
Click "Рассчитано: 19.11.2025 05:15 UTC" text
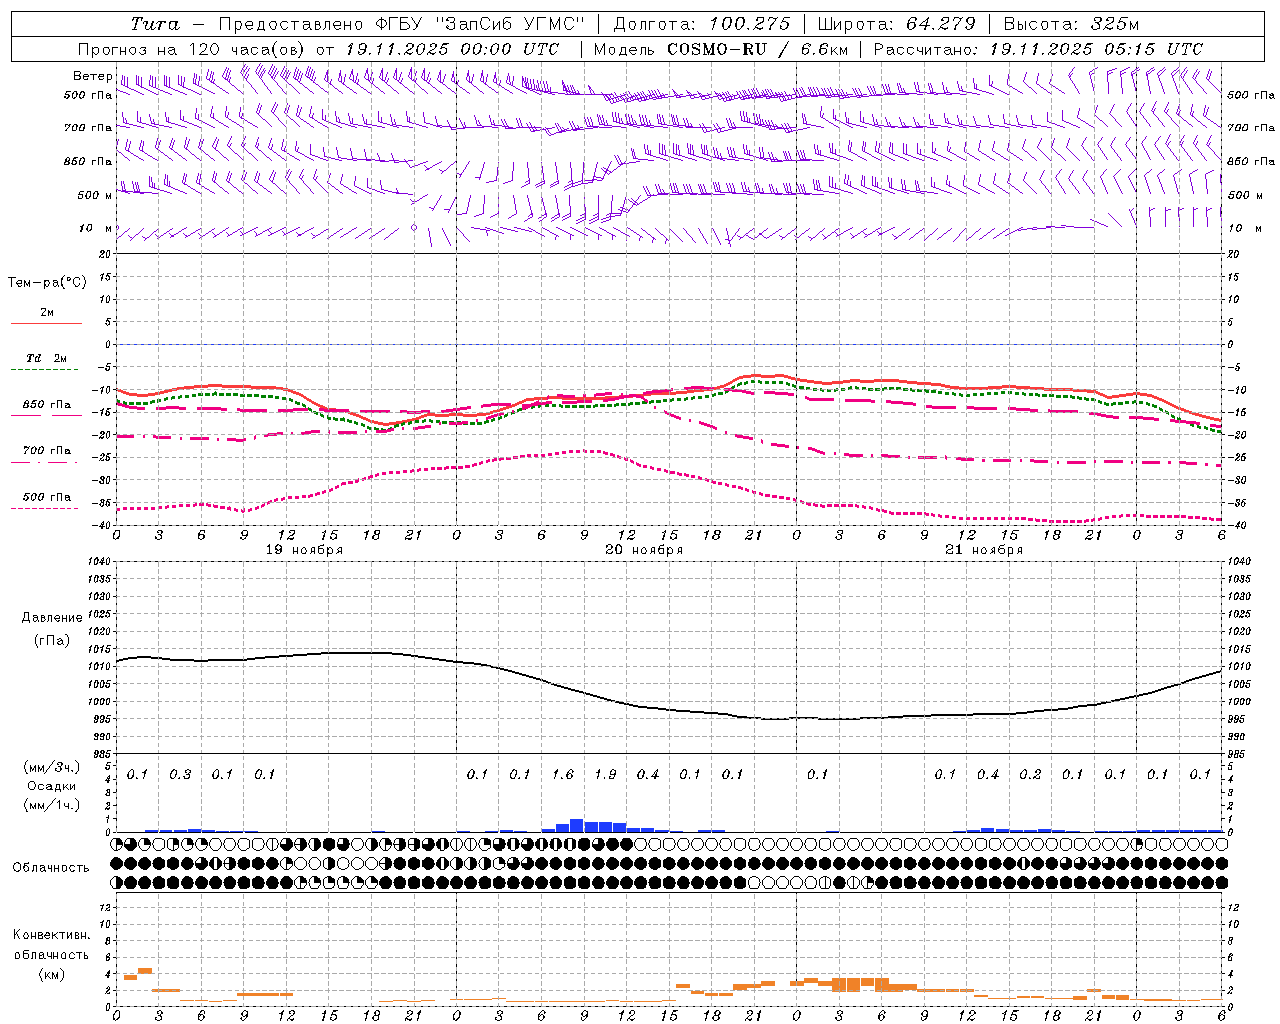coord(1038,49)
